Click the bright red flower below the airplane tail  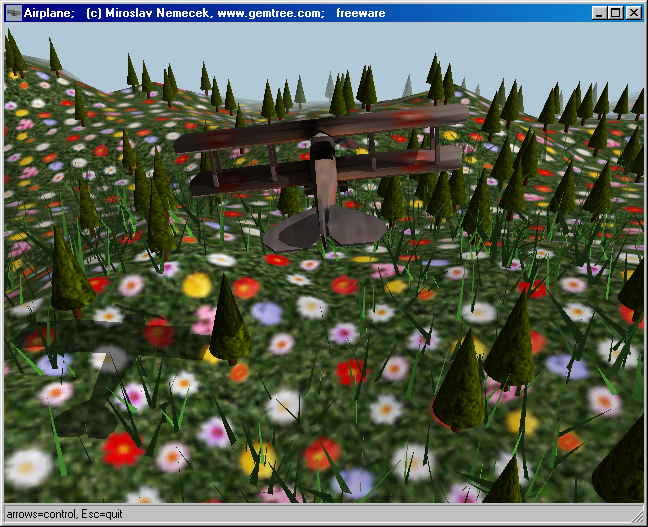coord(350,372)
